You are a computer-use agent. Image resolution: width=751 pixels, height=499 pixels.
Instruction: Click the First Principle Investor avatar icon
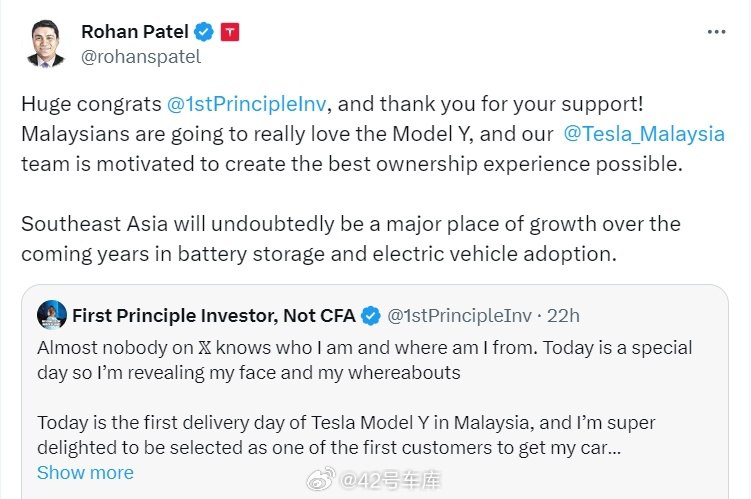pyautogui.click(x=52, y=315)
